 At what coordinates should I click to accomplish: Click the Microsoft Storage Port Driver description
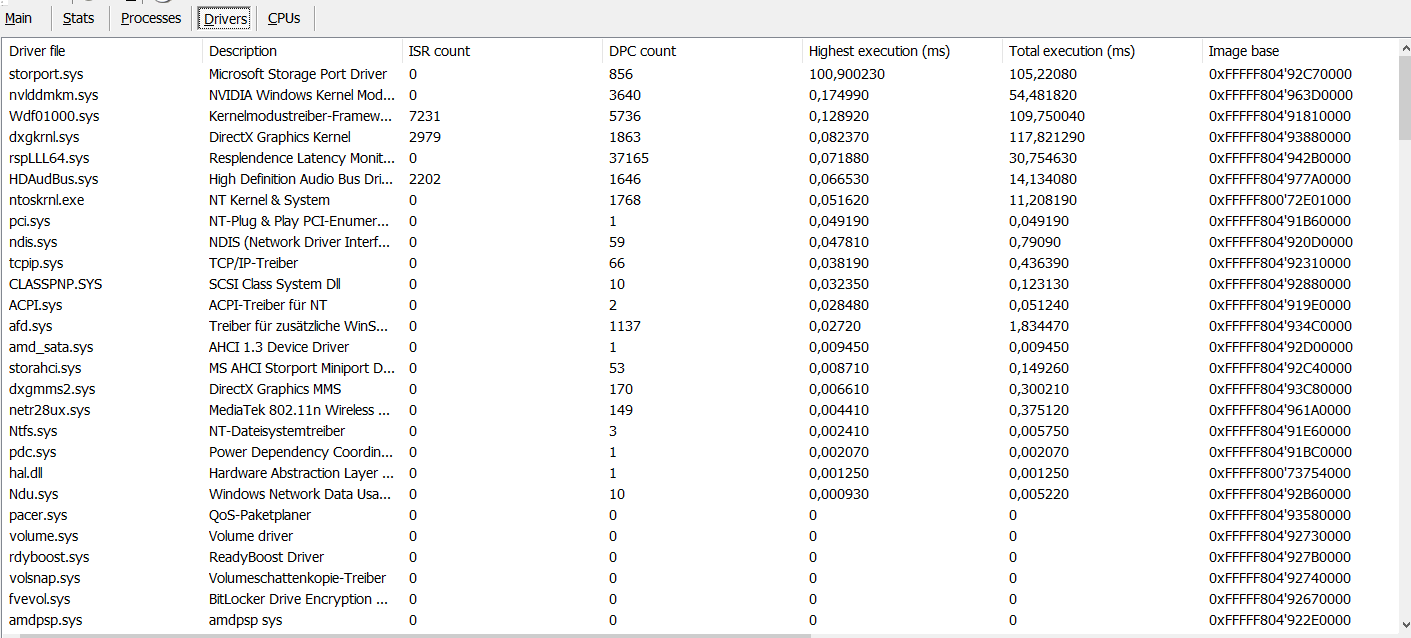pyautogui.click(x=298, y=74)
